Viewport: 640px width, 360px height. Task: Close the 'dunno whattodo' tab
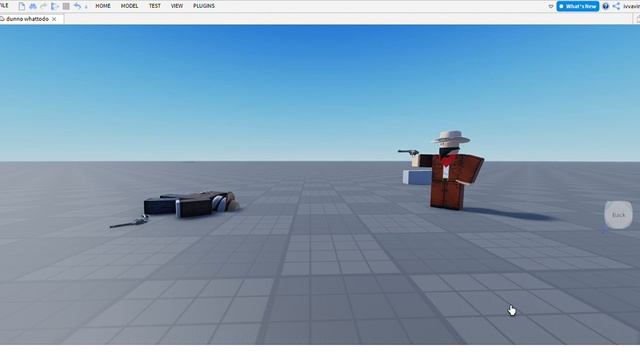pyautogui.click(x=54, y=19)
